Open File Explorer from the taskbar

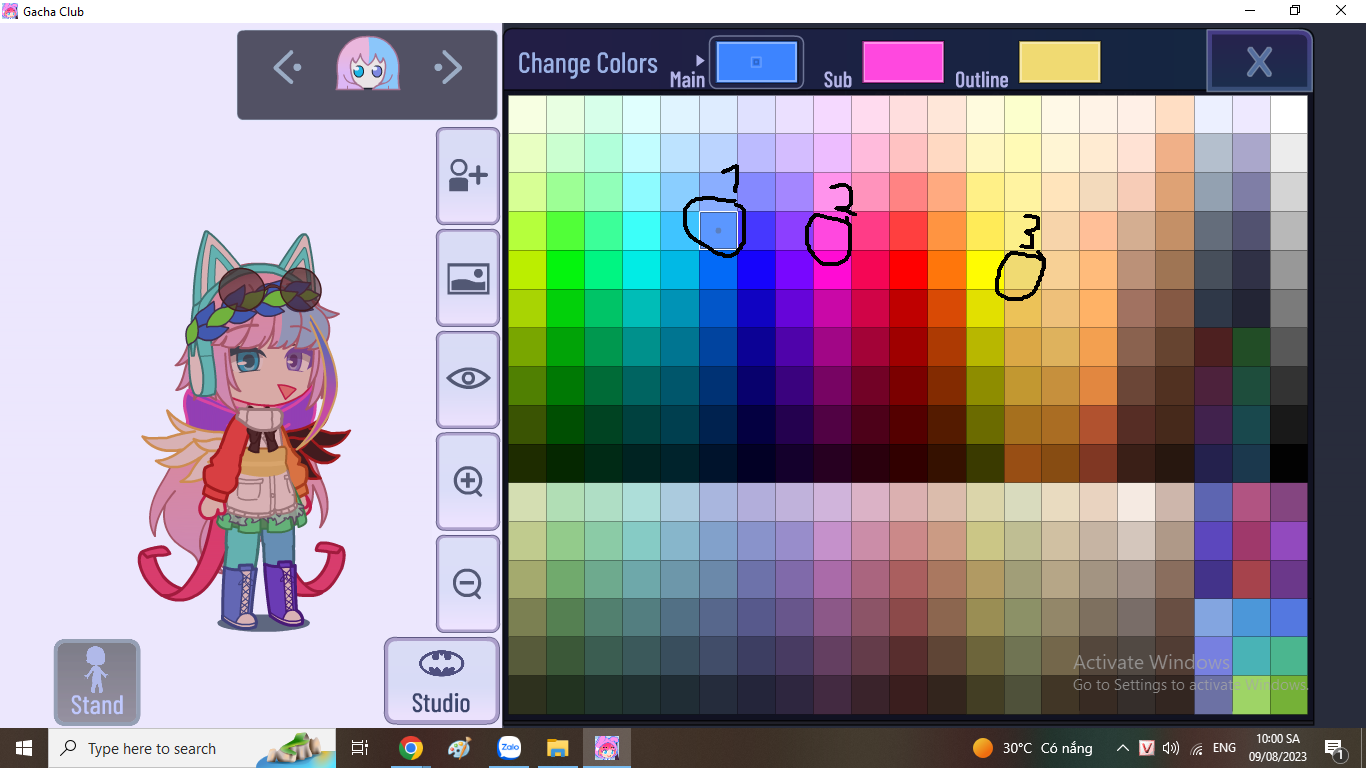pos(558,748)
